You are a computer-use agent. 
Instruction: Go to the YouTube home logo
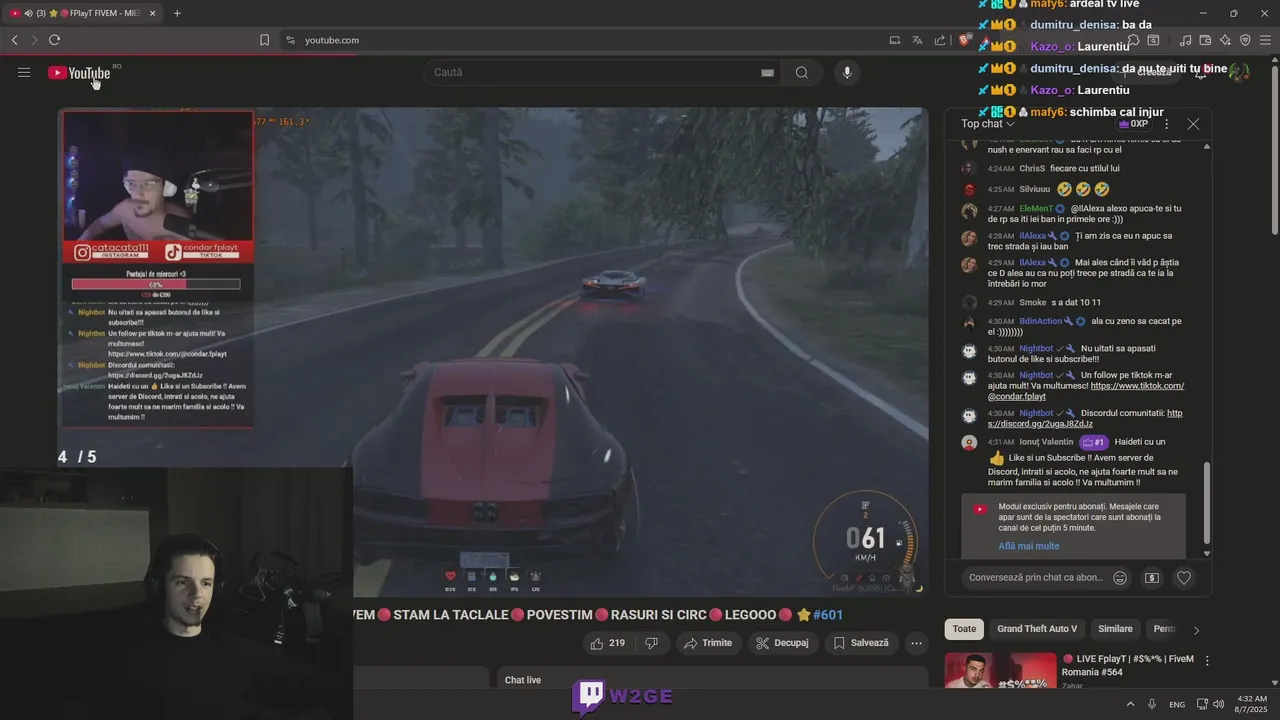coord(79,72)
